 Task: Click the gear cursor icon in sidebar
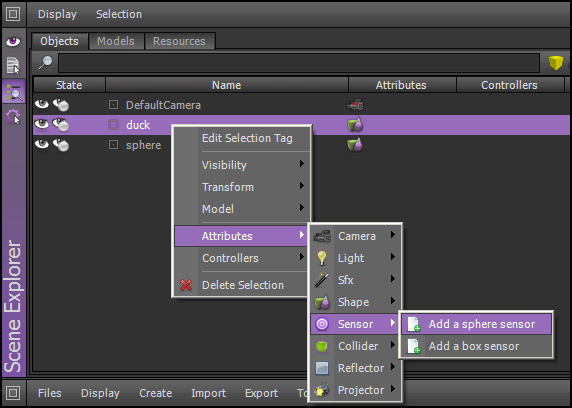coord(13,117)
